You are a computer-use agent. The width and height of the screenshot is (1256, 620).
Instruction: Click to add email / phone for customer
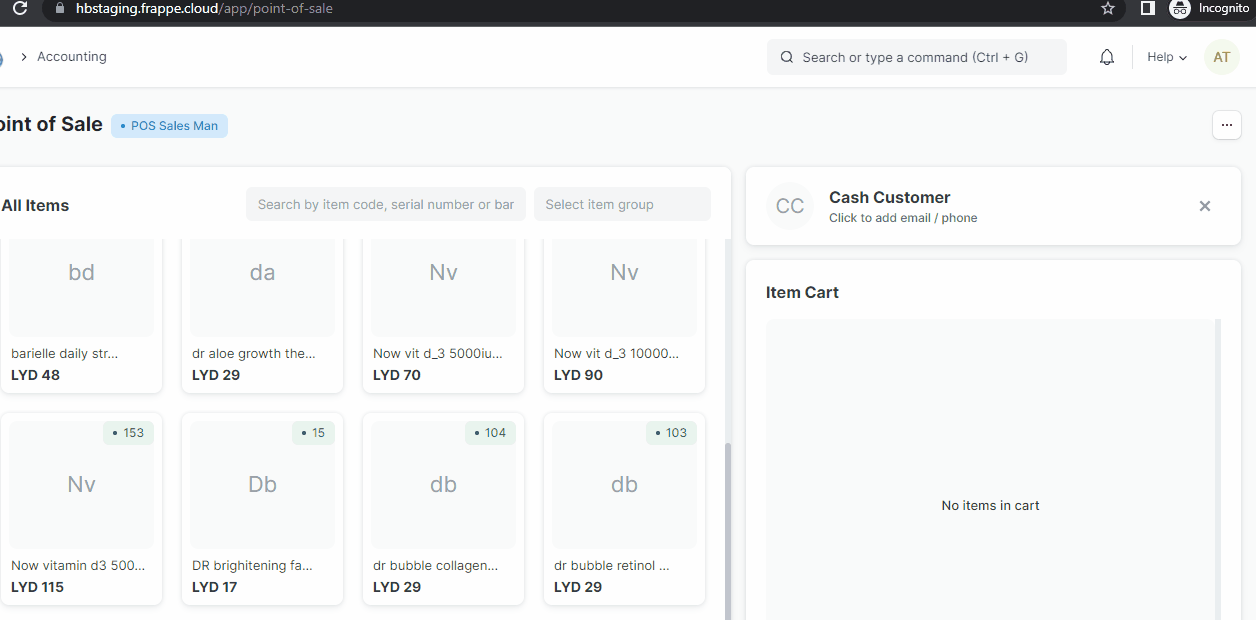point(903,217)
